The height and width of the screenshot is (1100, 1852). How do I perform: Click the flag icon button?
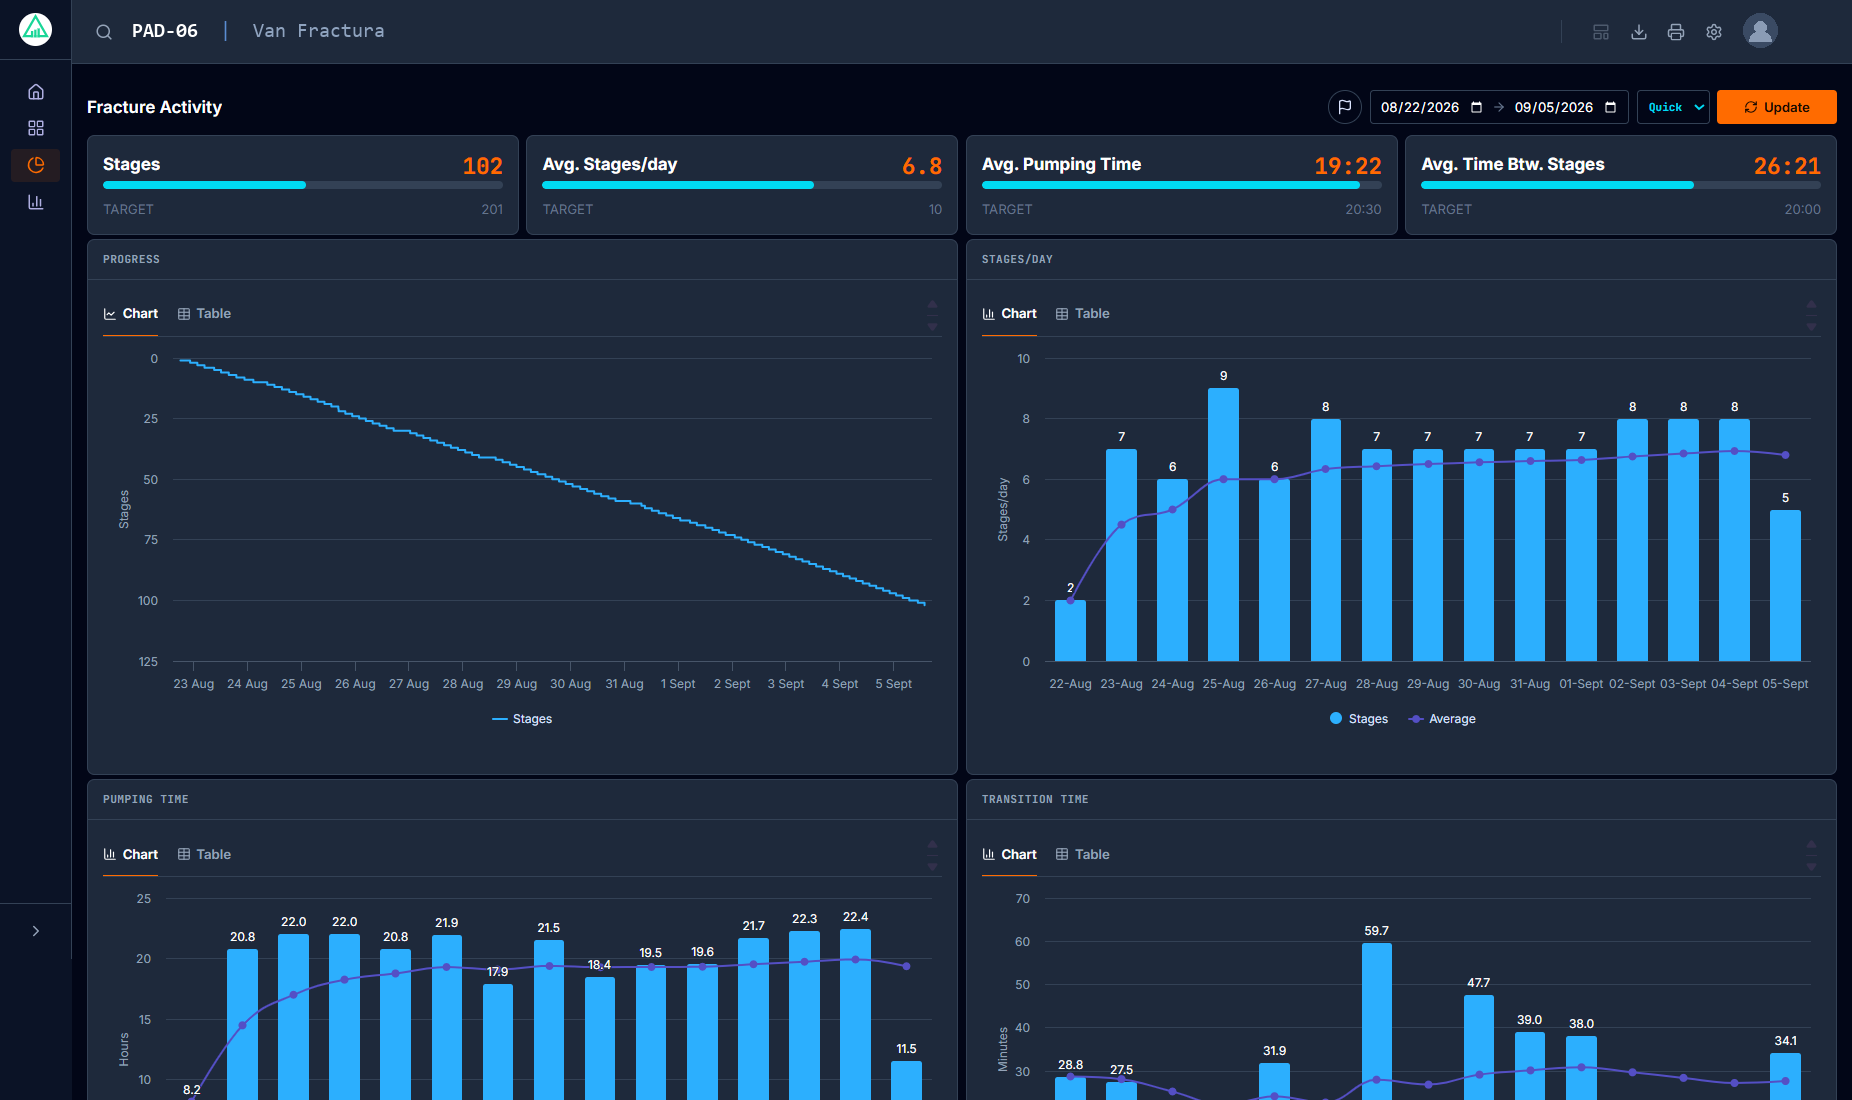[1345, 107]
